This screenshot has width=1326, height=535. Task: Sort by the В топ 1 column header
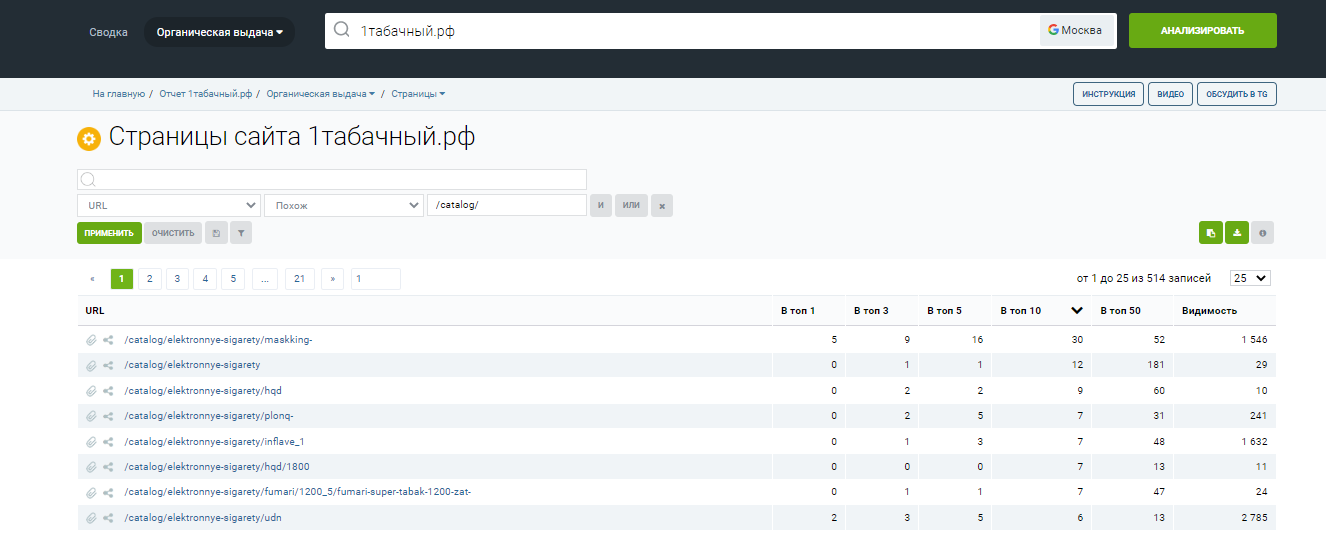point(798,311)
